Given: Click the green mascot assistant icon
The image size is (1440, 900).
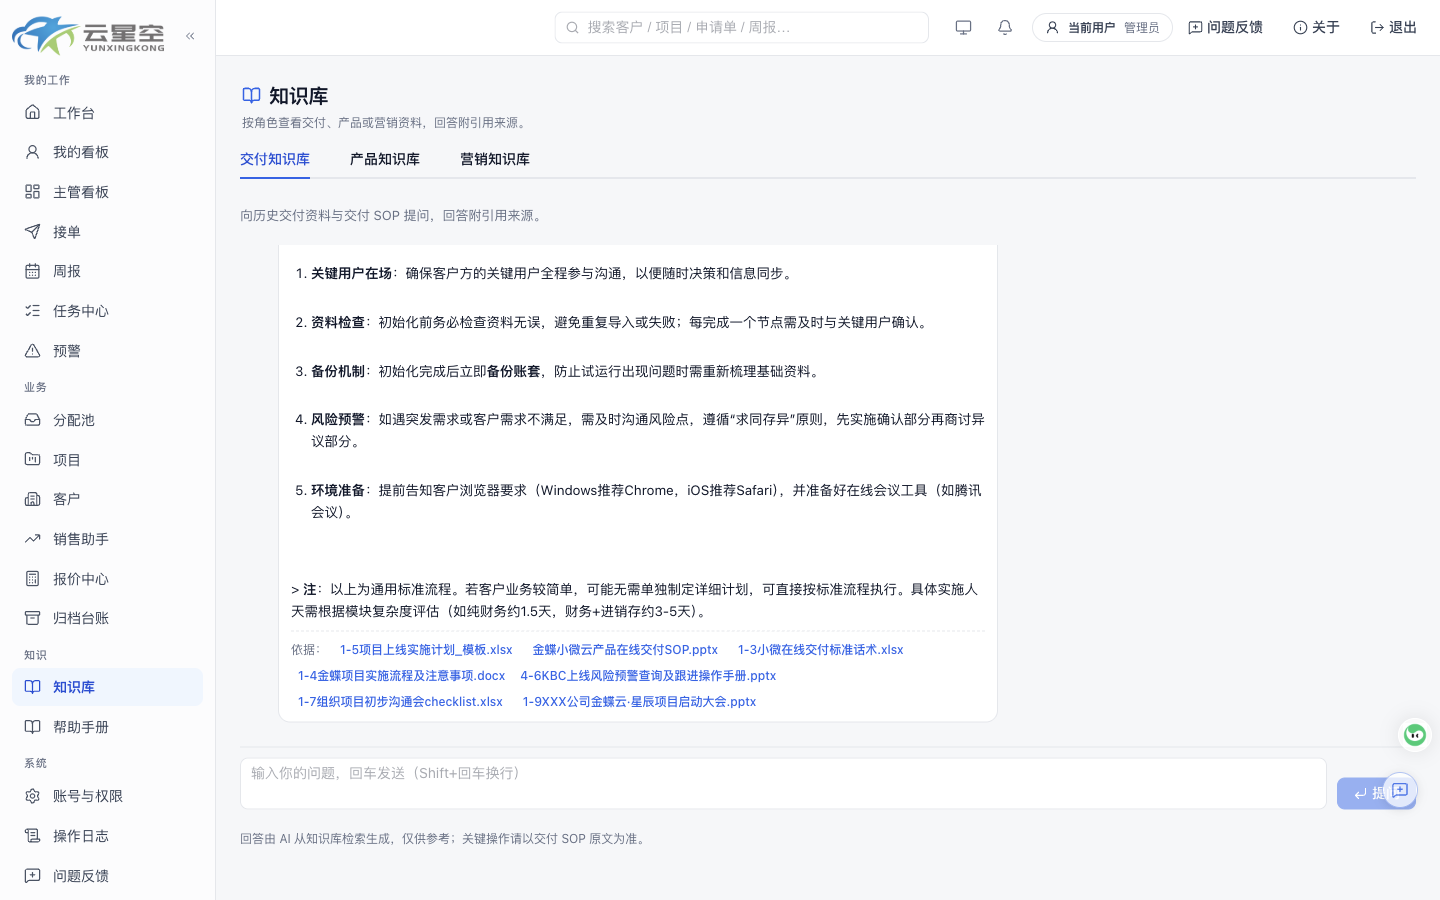Looking at the screenshot, I should (x=1415, y=735).
